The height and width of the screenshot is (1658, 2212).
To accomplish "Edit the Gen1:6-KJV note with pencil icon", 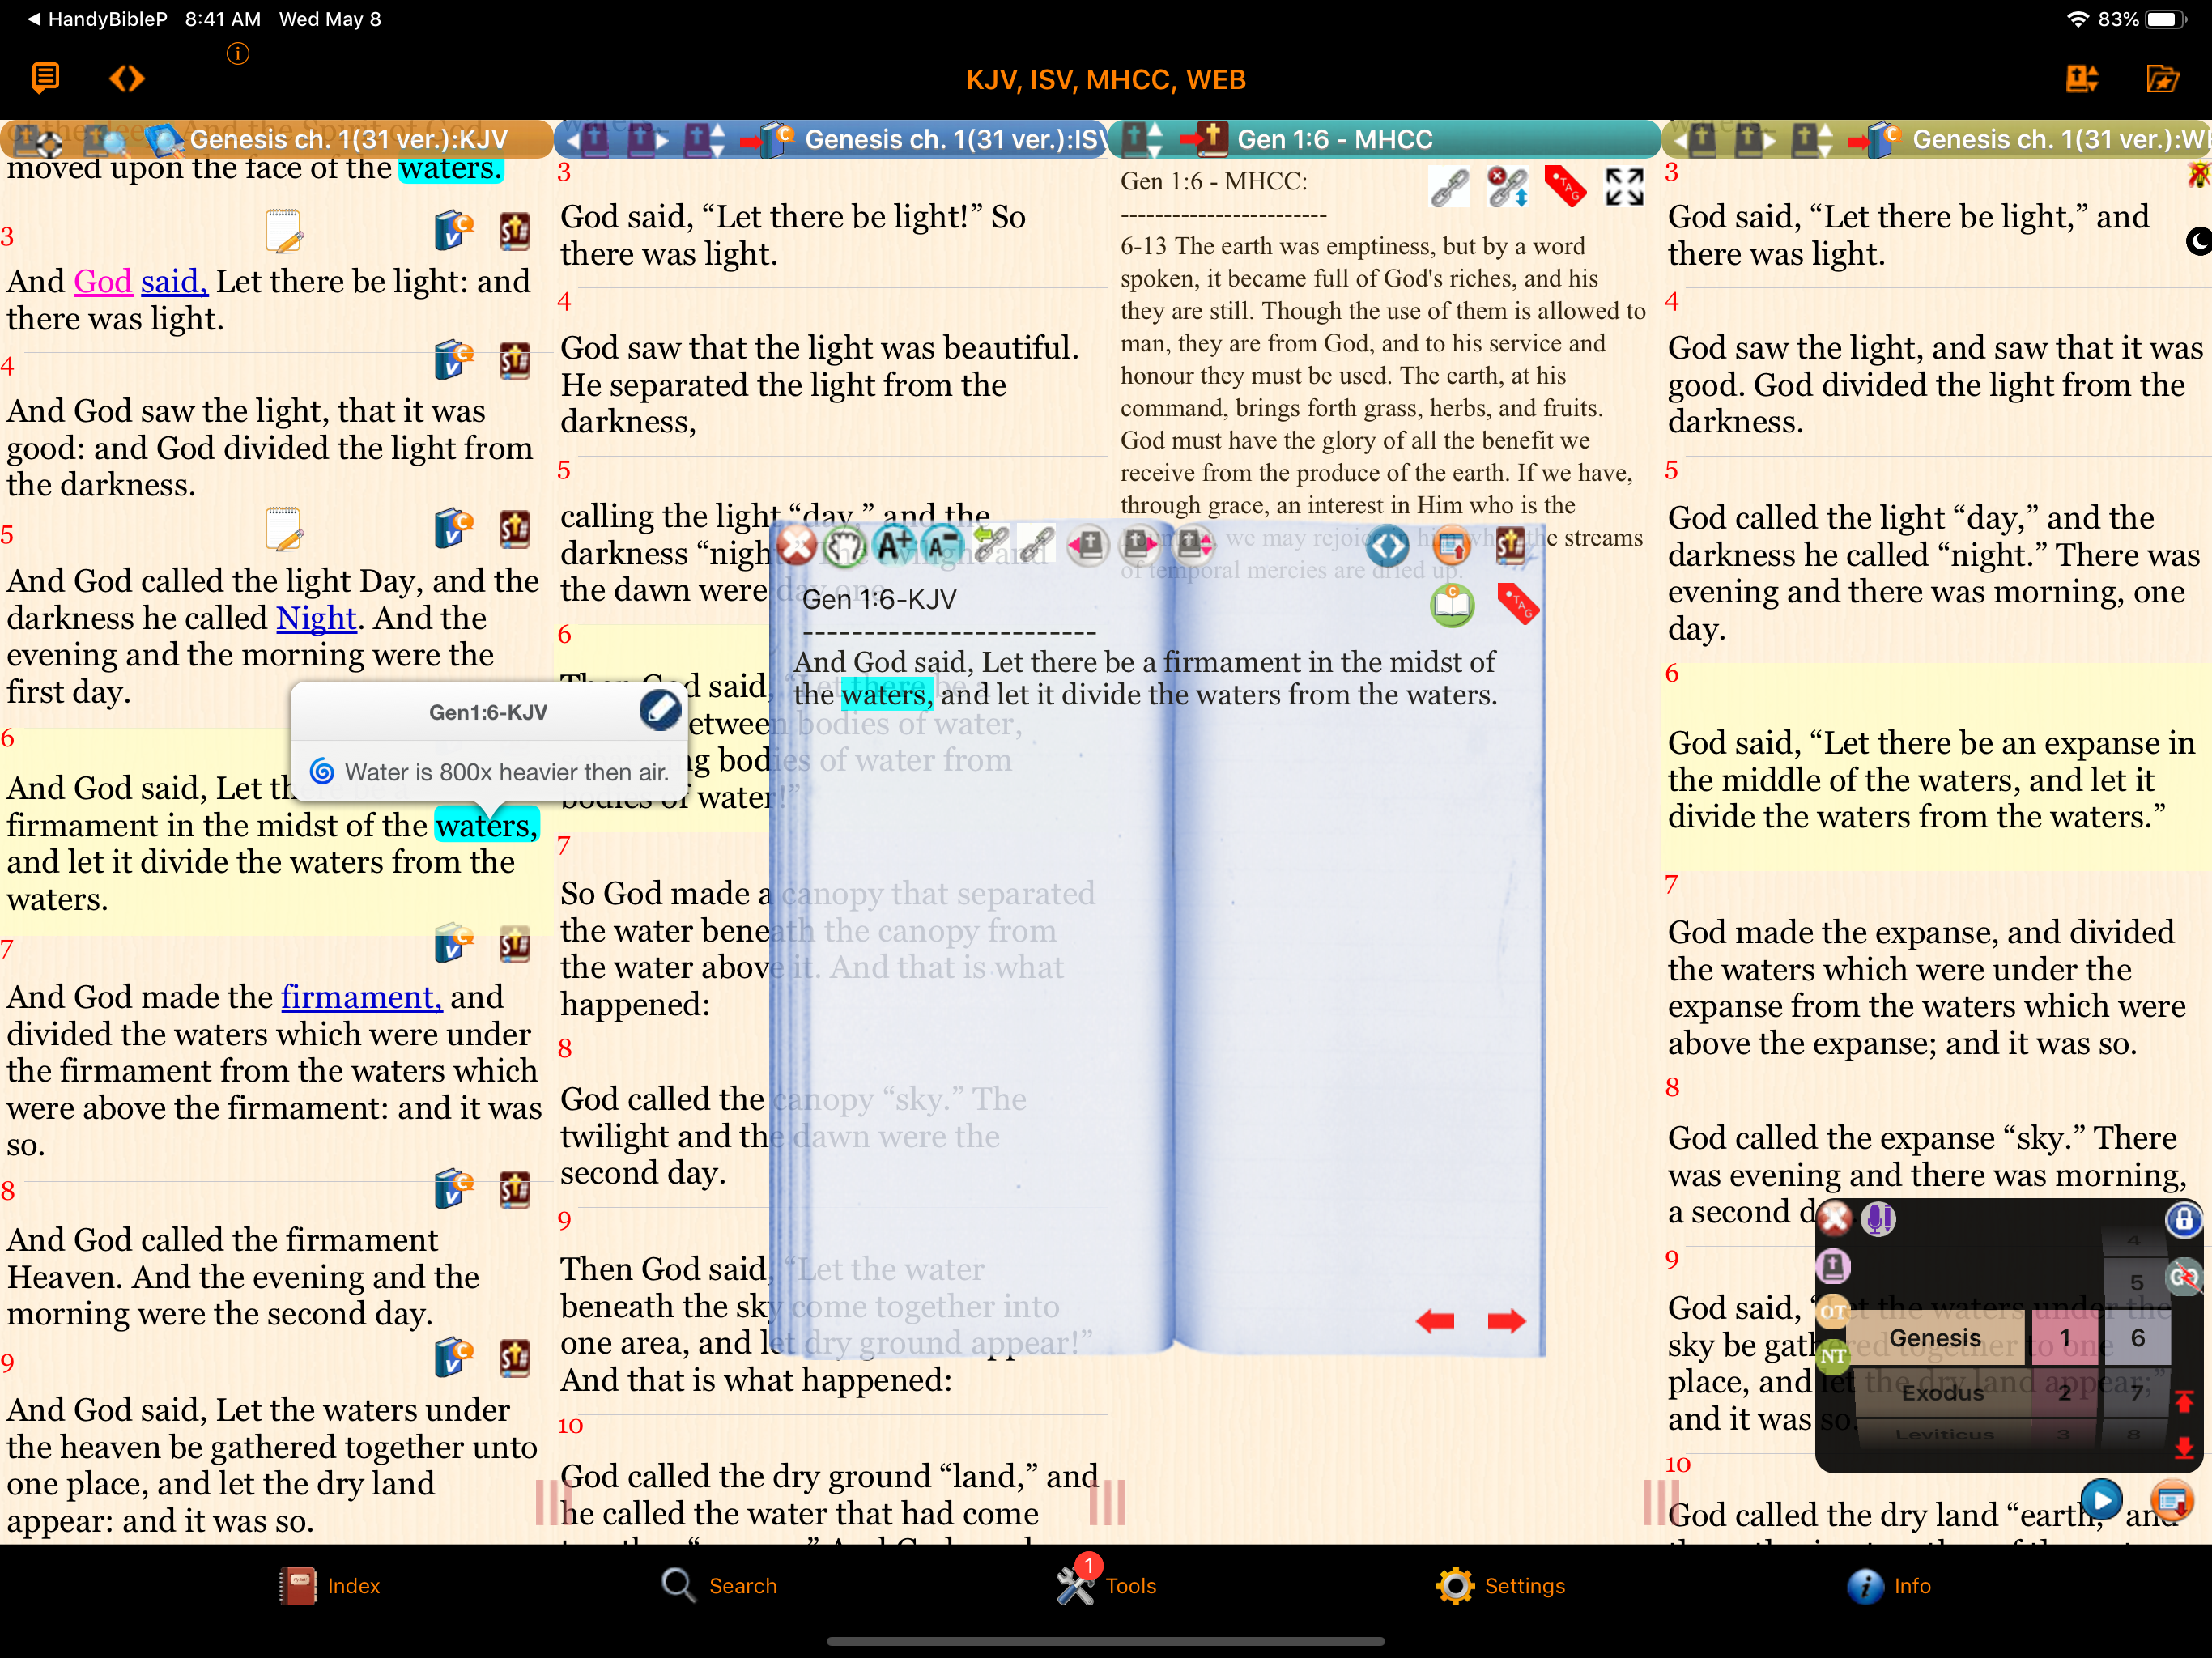I will [660, 710].
